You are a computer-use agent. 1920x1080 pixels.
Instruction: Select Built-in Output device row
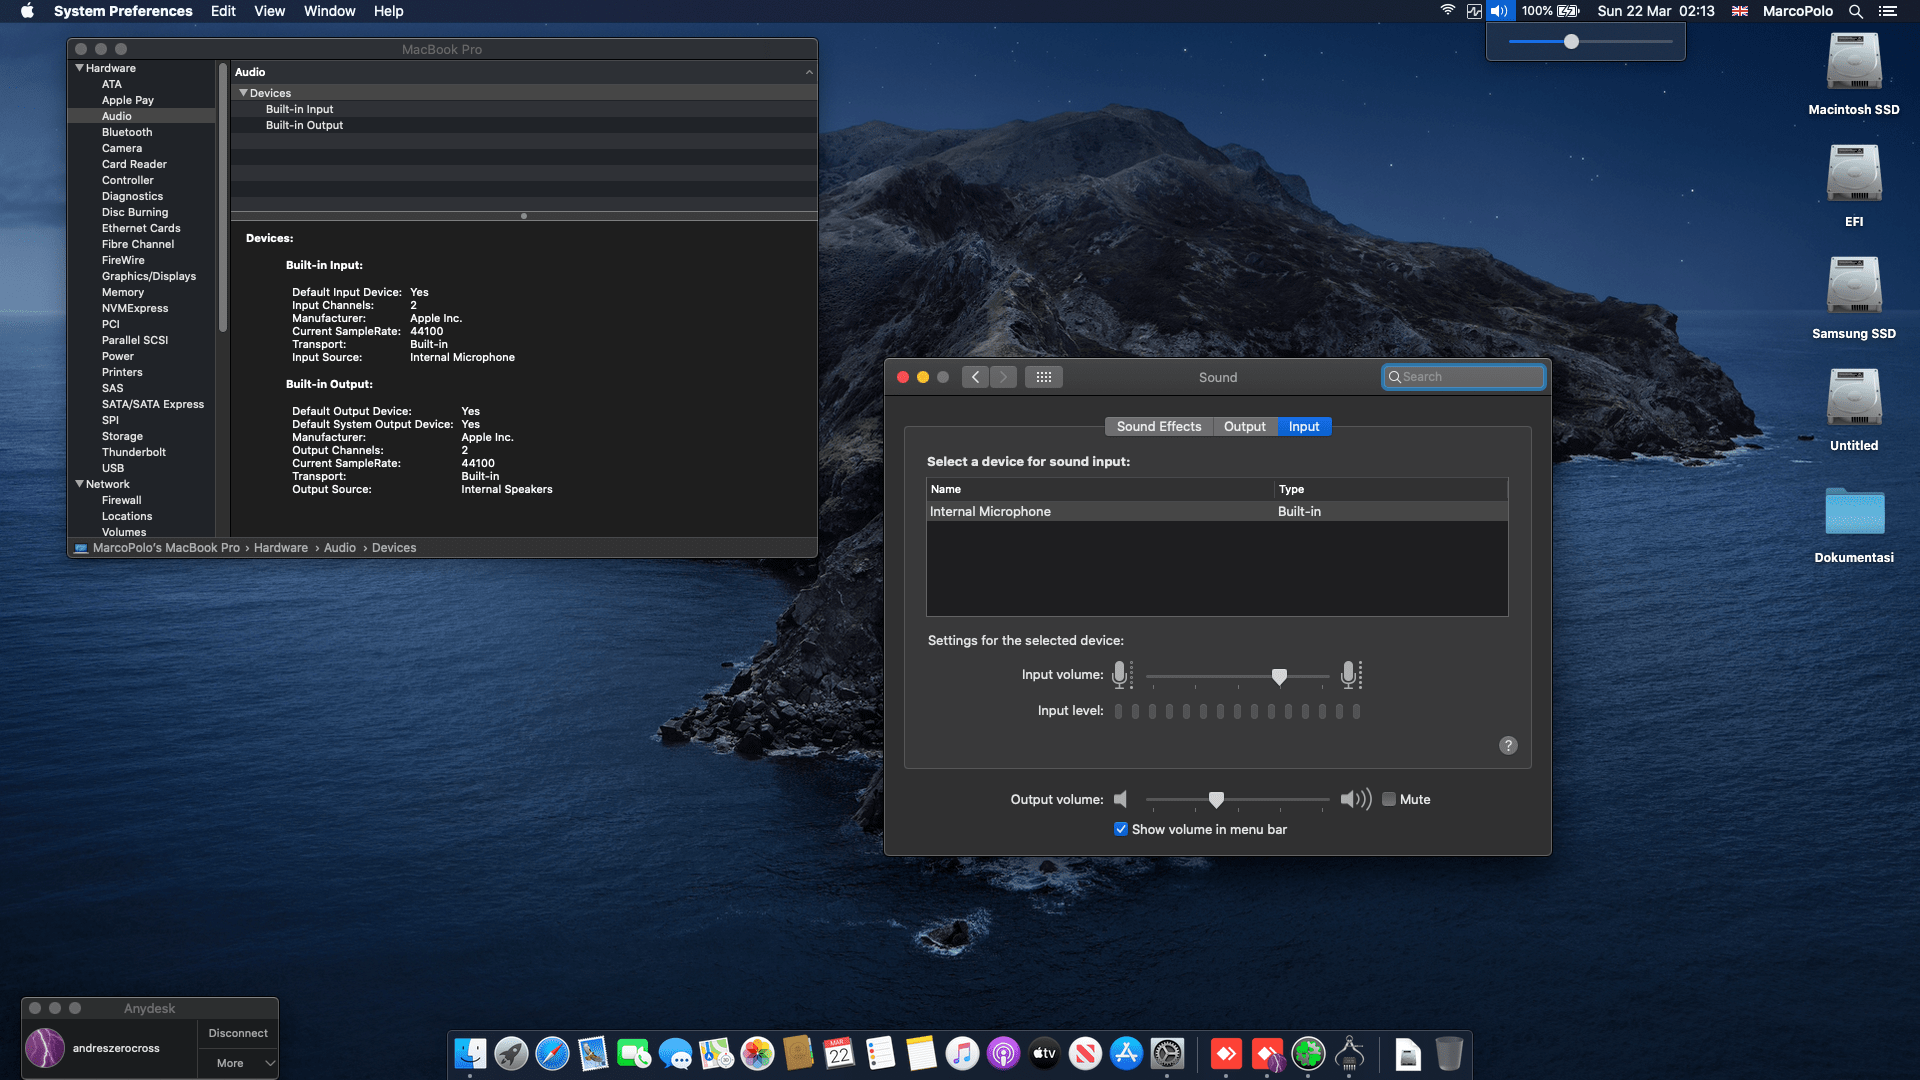[x=524, y=125]
